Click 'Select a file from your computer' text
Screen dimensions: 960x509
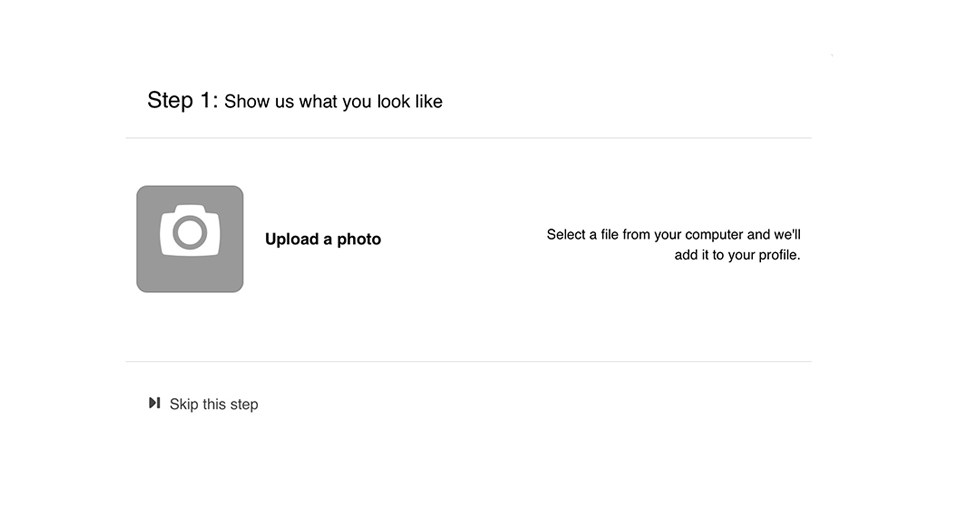(x=645, y=235)
